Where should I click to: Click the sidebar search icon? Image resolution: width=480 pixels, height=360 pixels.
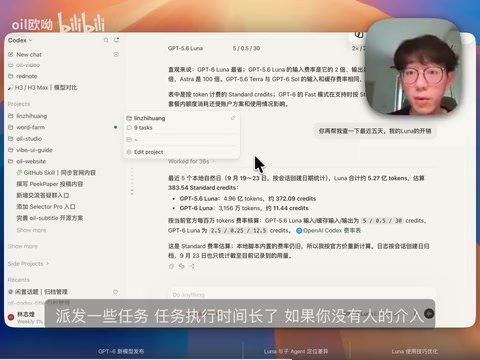click(106, 40)
